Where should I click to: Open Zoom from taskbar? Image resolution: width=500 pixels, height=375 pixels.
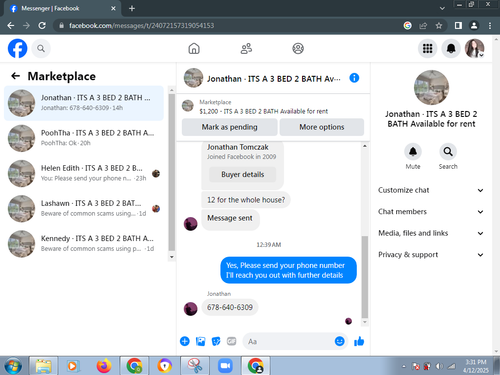coord(225,366)
